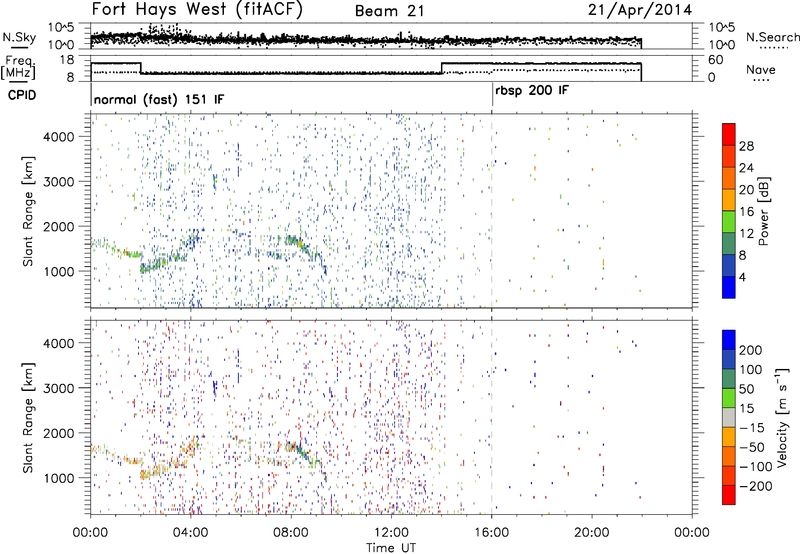The image size is (800, 554).
Task: Click the frequency step-up near 14:00 in Freq panel
Action: (x=441, y=68)
